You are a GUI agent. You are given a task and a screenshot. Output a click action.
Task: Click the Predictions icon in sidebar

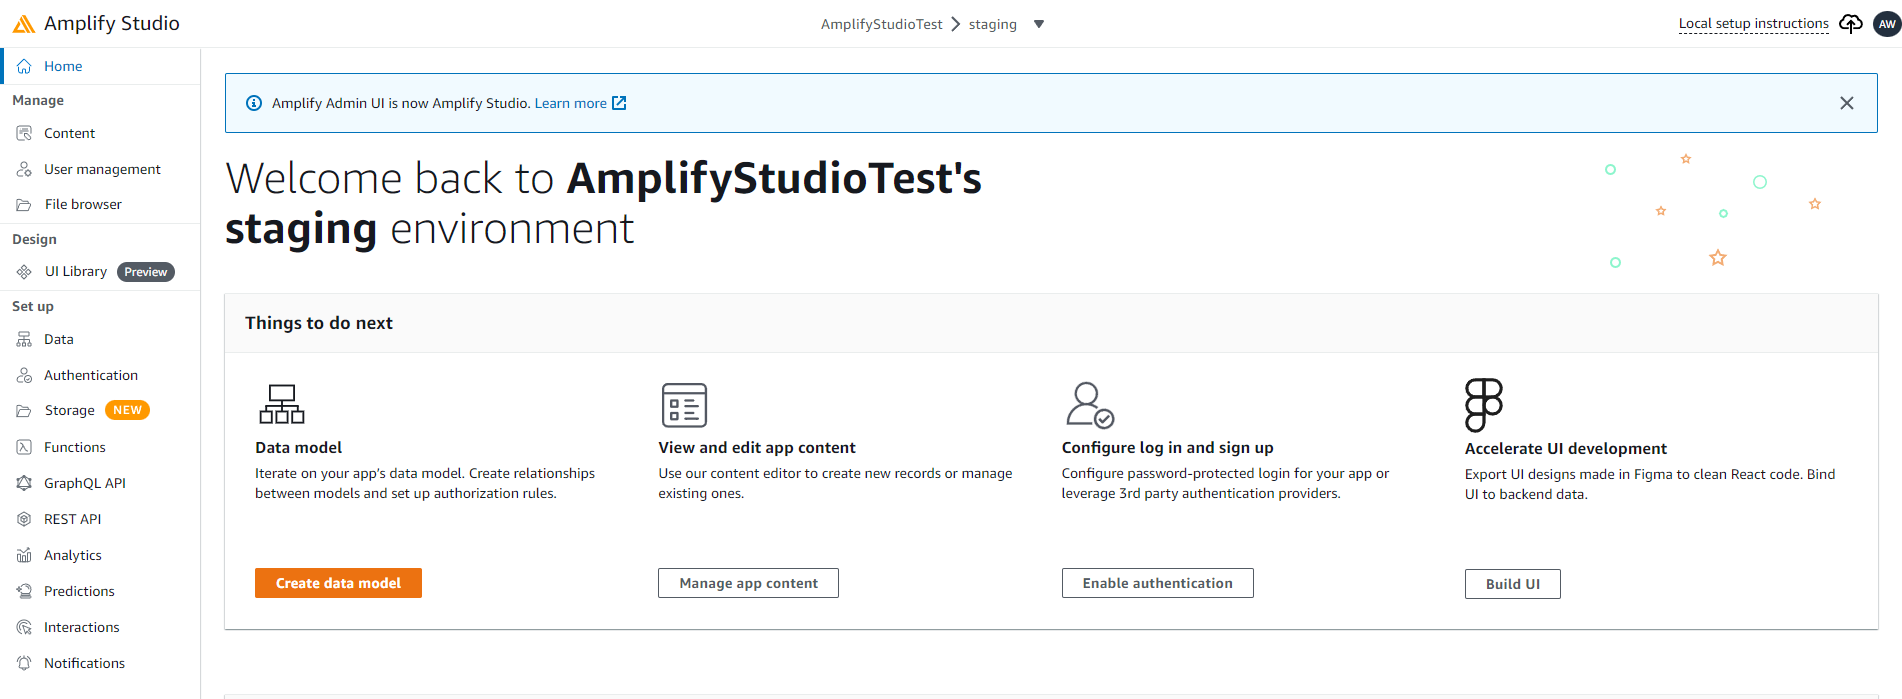point(24,591)
